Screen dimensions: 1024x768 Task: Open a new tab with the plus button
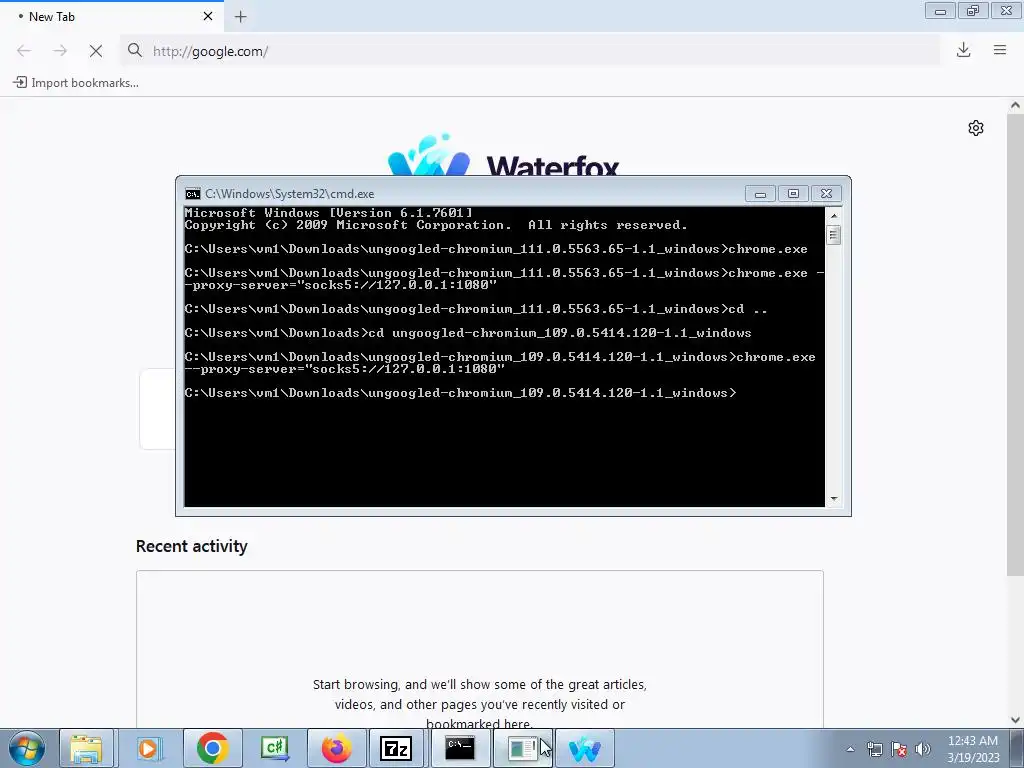tap(240, 17)
